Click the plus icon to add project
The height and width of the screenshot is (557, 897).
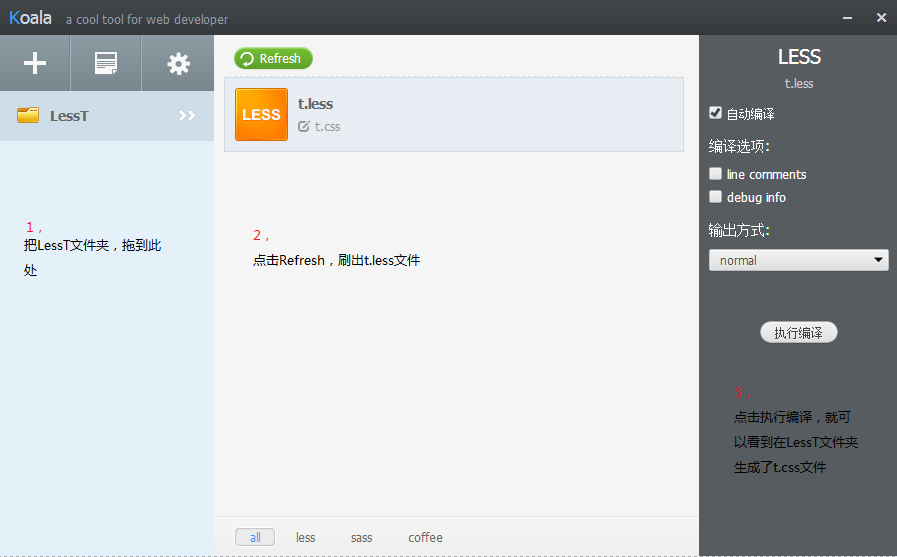coord(35,63)
